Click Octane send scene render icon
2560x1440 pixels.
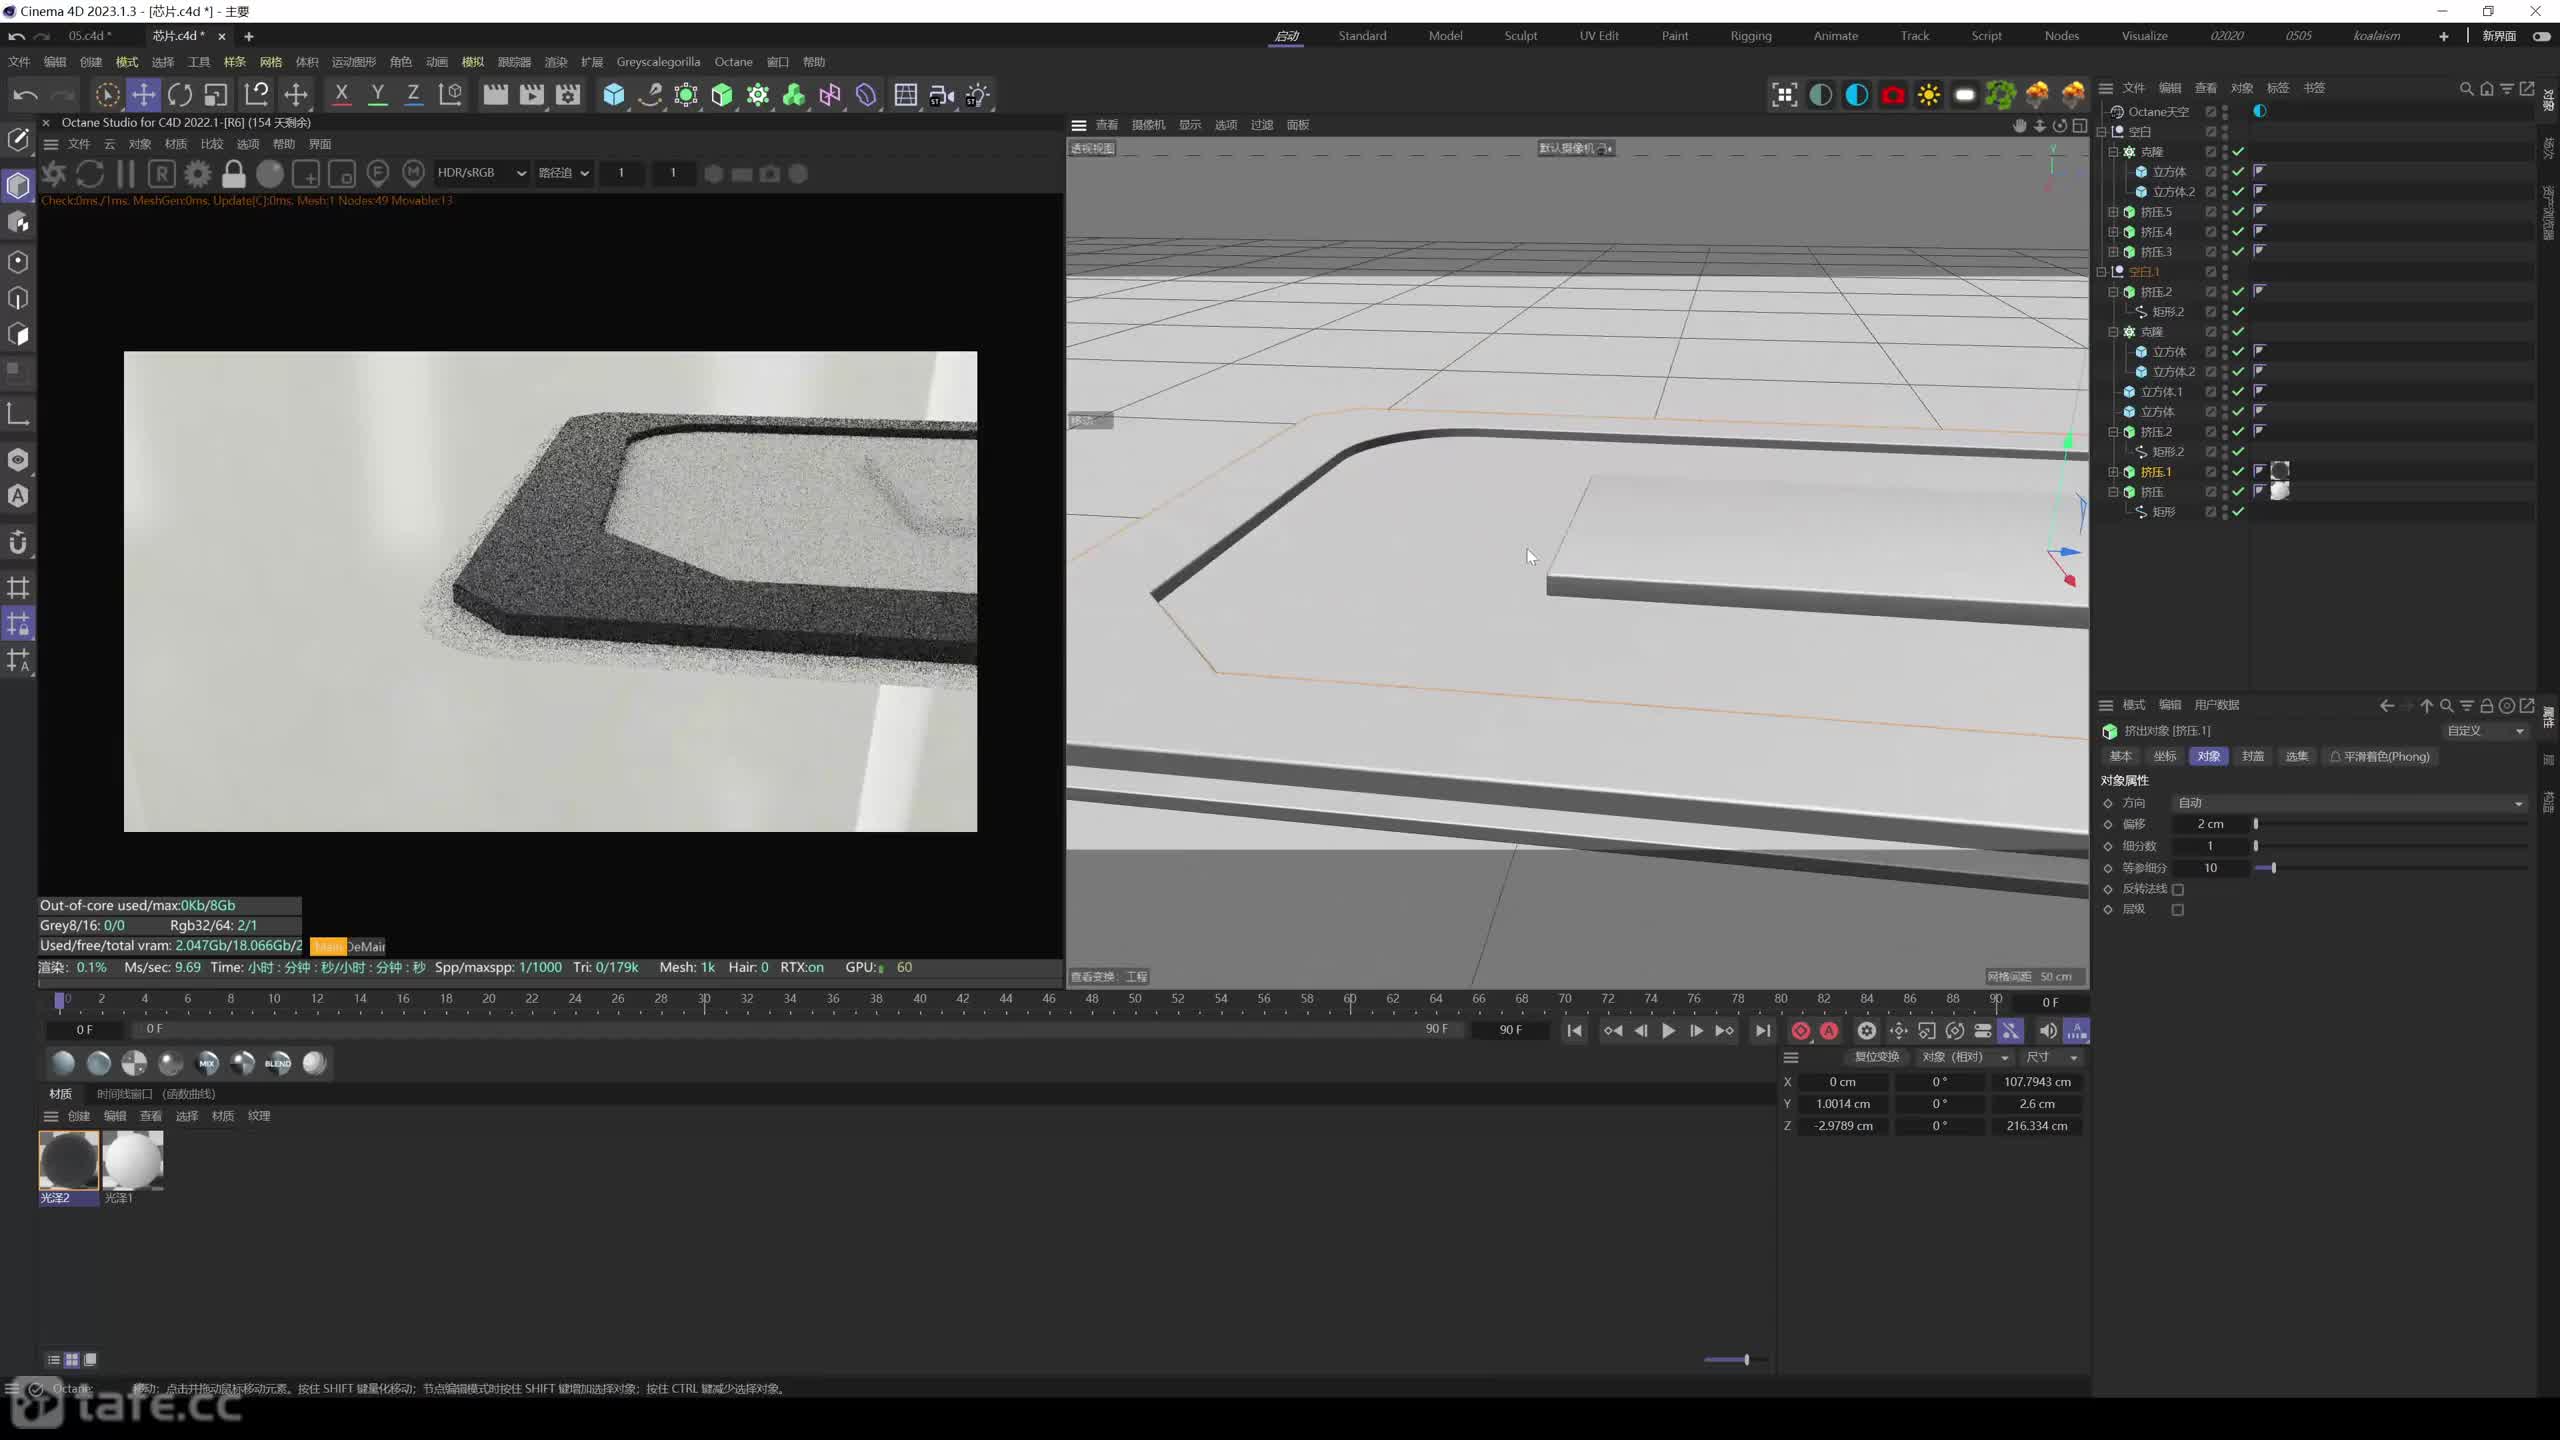pos(54,174)
